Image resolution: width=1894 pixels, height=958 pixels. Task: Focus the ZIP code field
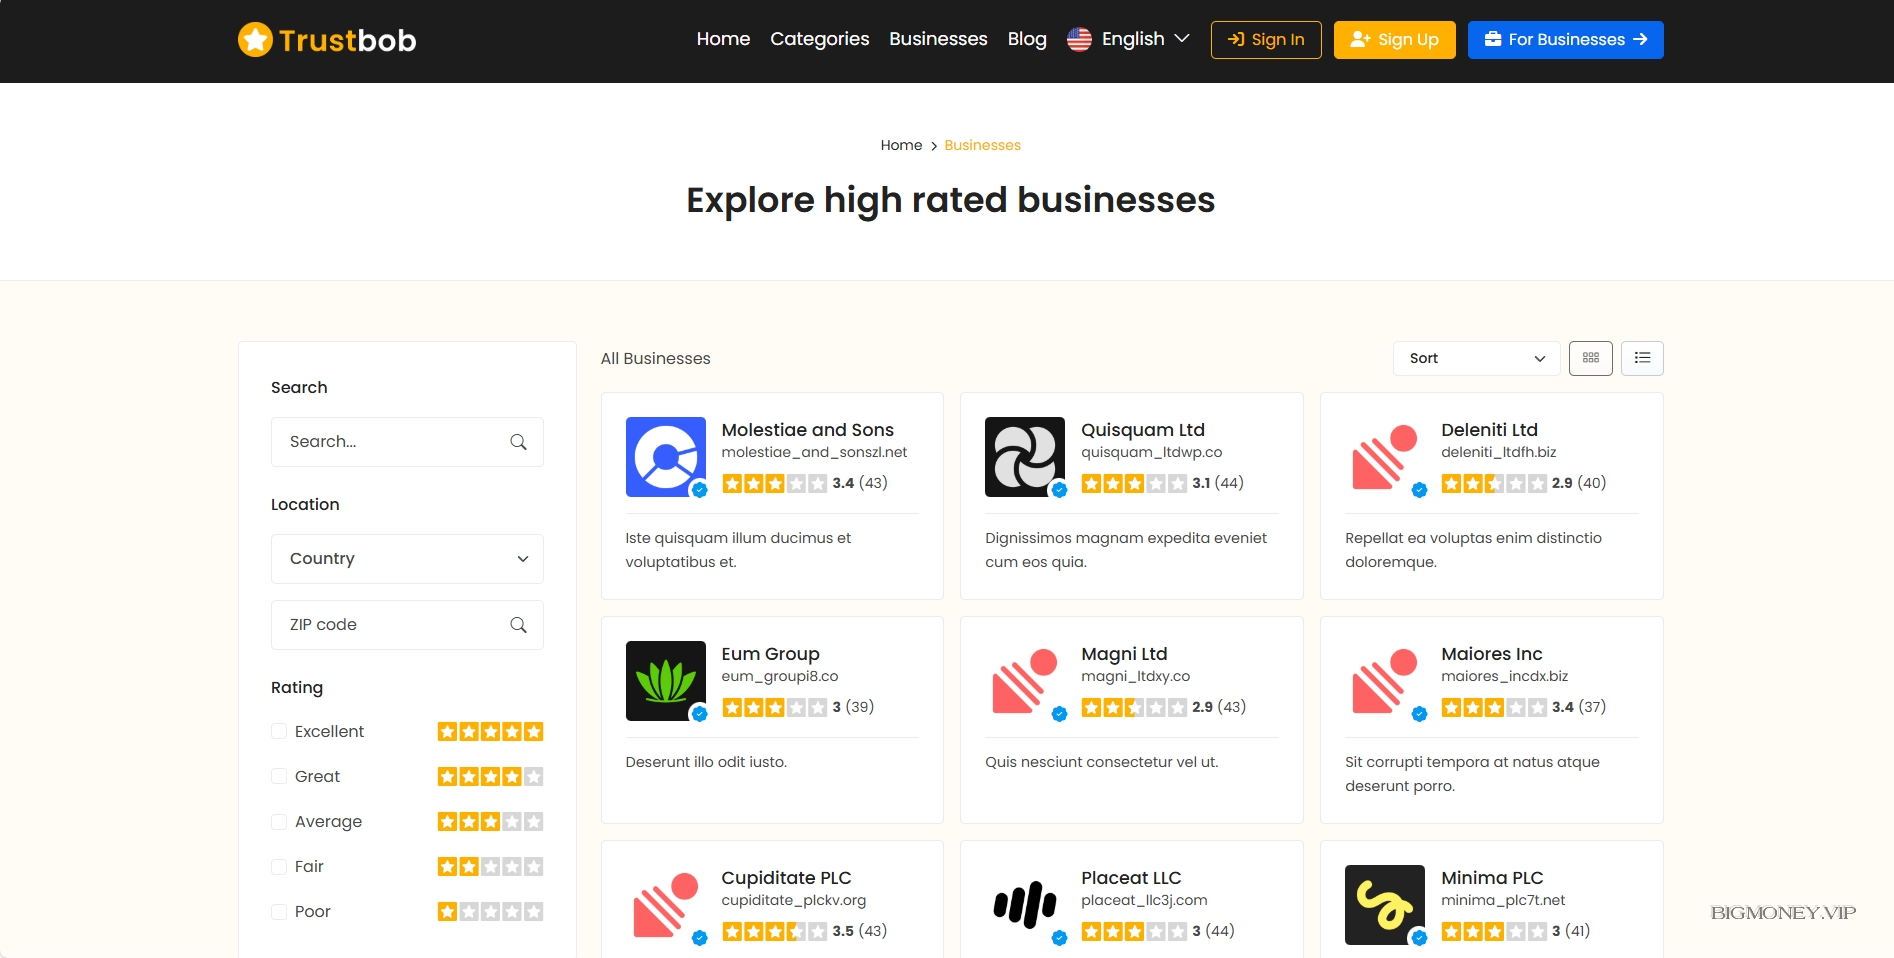(407, 625)
